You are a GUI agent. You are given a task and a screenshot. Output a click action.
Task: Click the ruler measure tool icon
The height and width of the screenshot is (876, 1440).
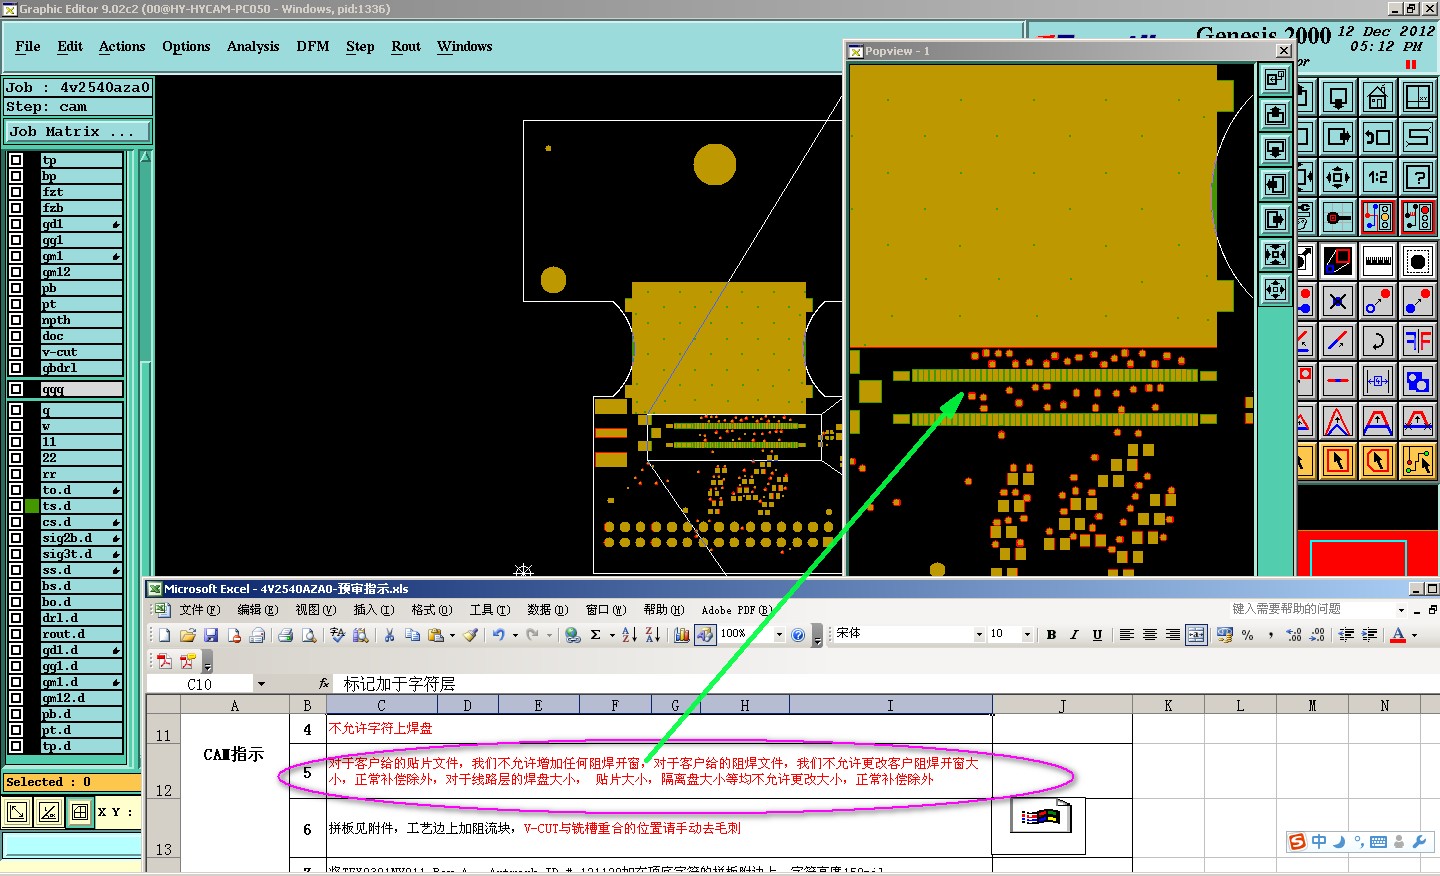click(1378, 261)
